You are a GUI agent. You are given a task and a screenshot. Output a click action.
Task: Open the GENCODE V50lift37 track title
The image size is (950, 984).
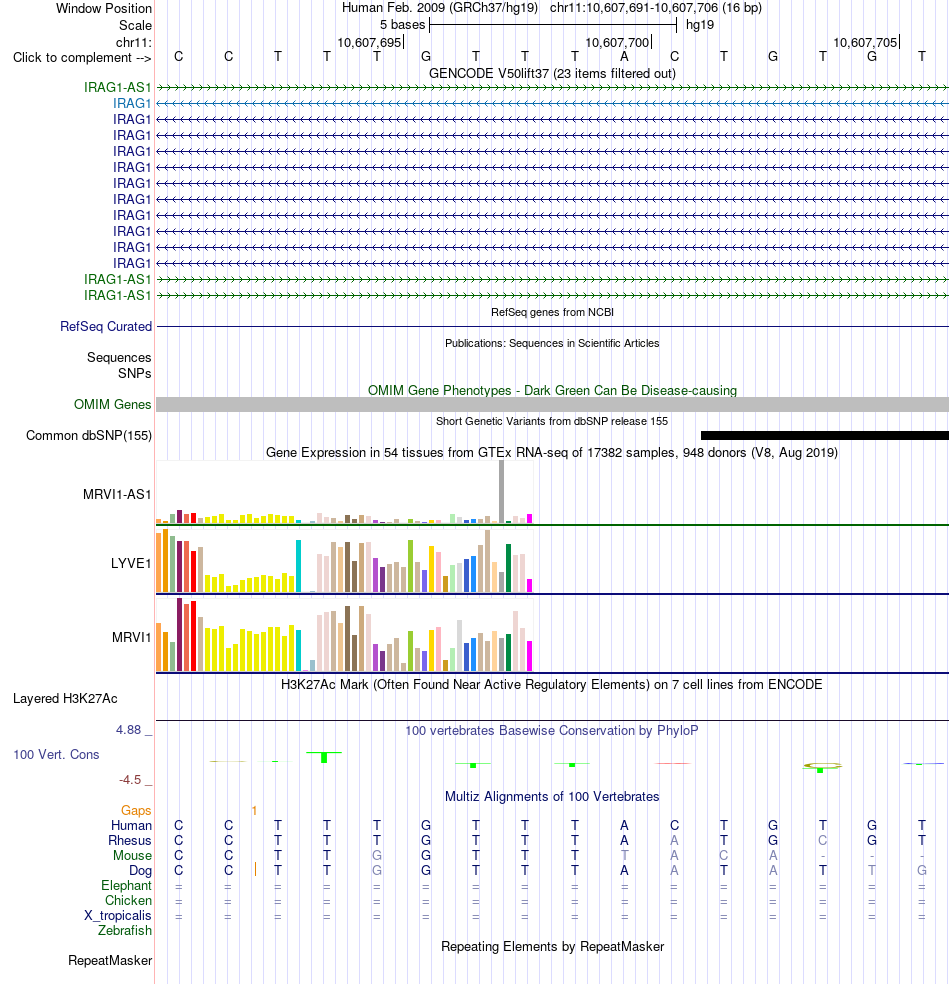pos(552,74)
